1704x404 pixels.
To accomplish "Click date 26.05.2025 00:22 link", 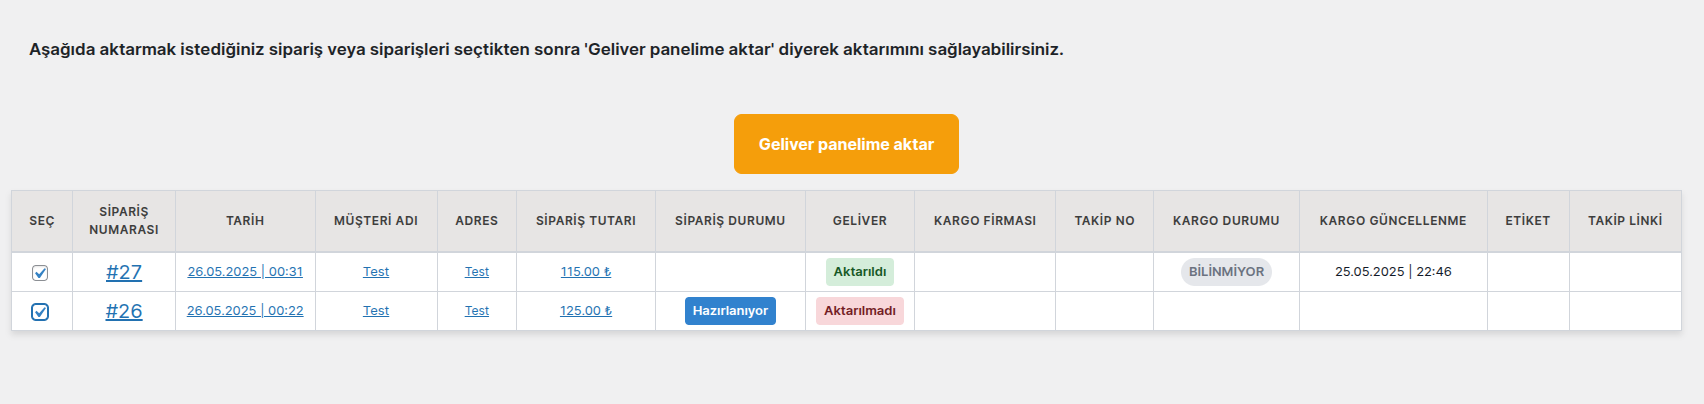I will point(245,311).
